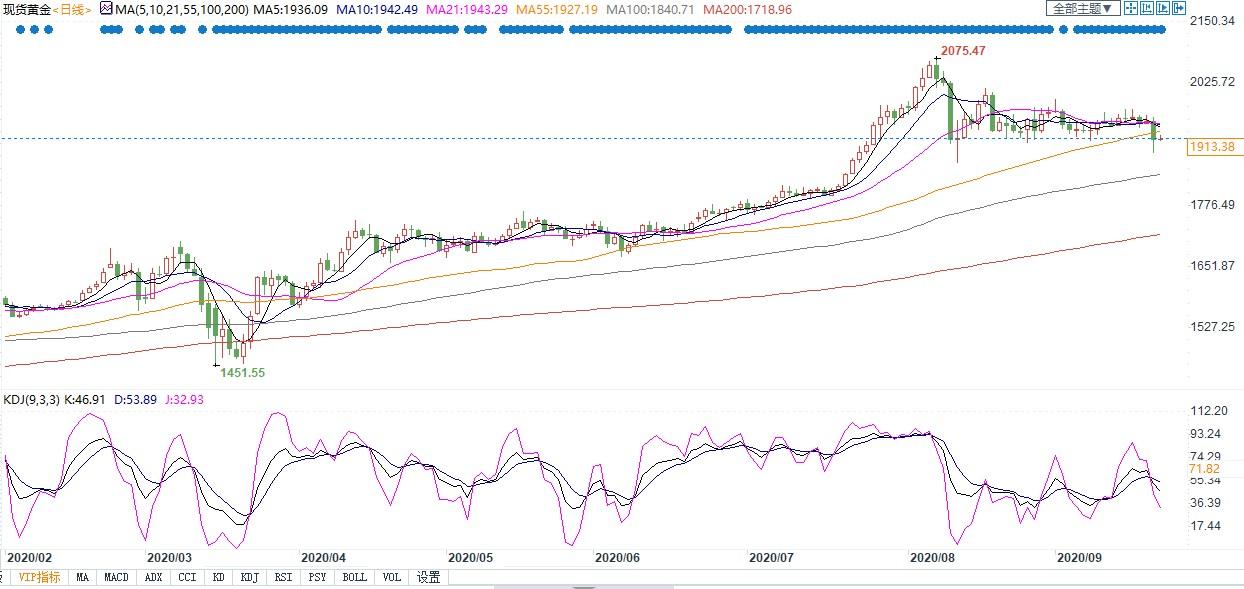Screen dimensions: 1244x589
Task: Select the CCI indicator tab
Action: [x=187, y=577]
